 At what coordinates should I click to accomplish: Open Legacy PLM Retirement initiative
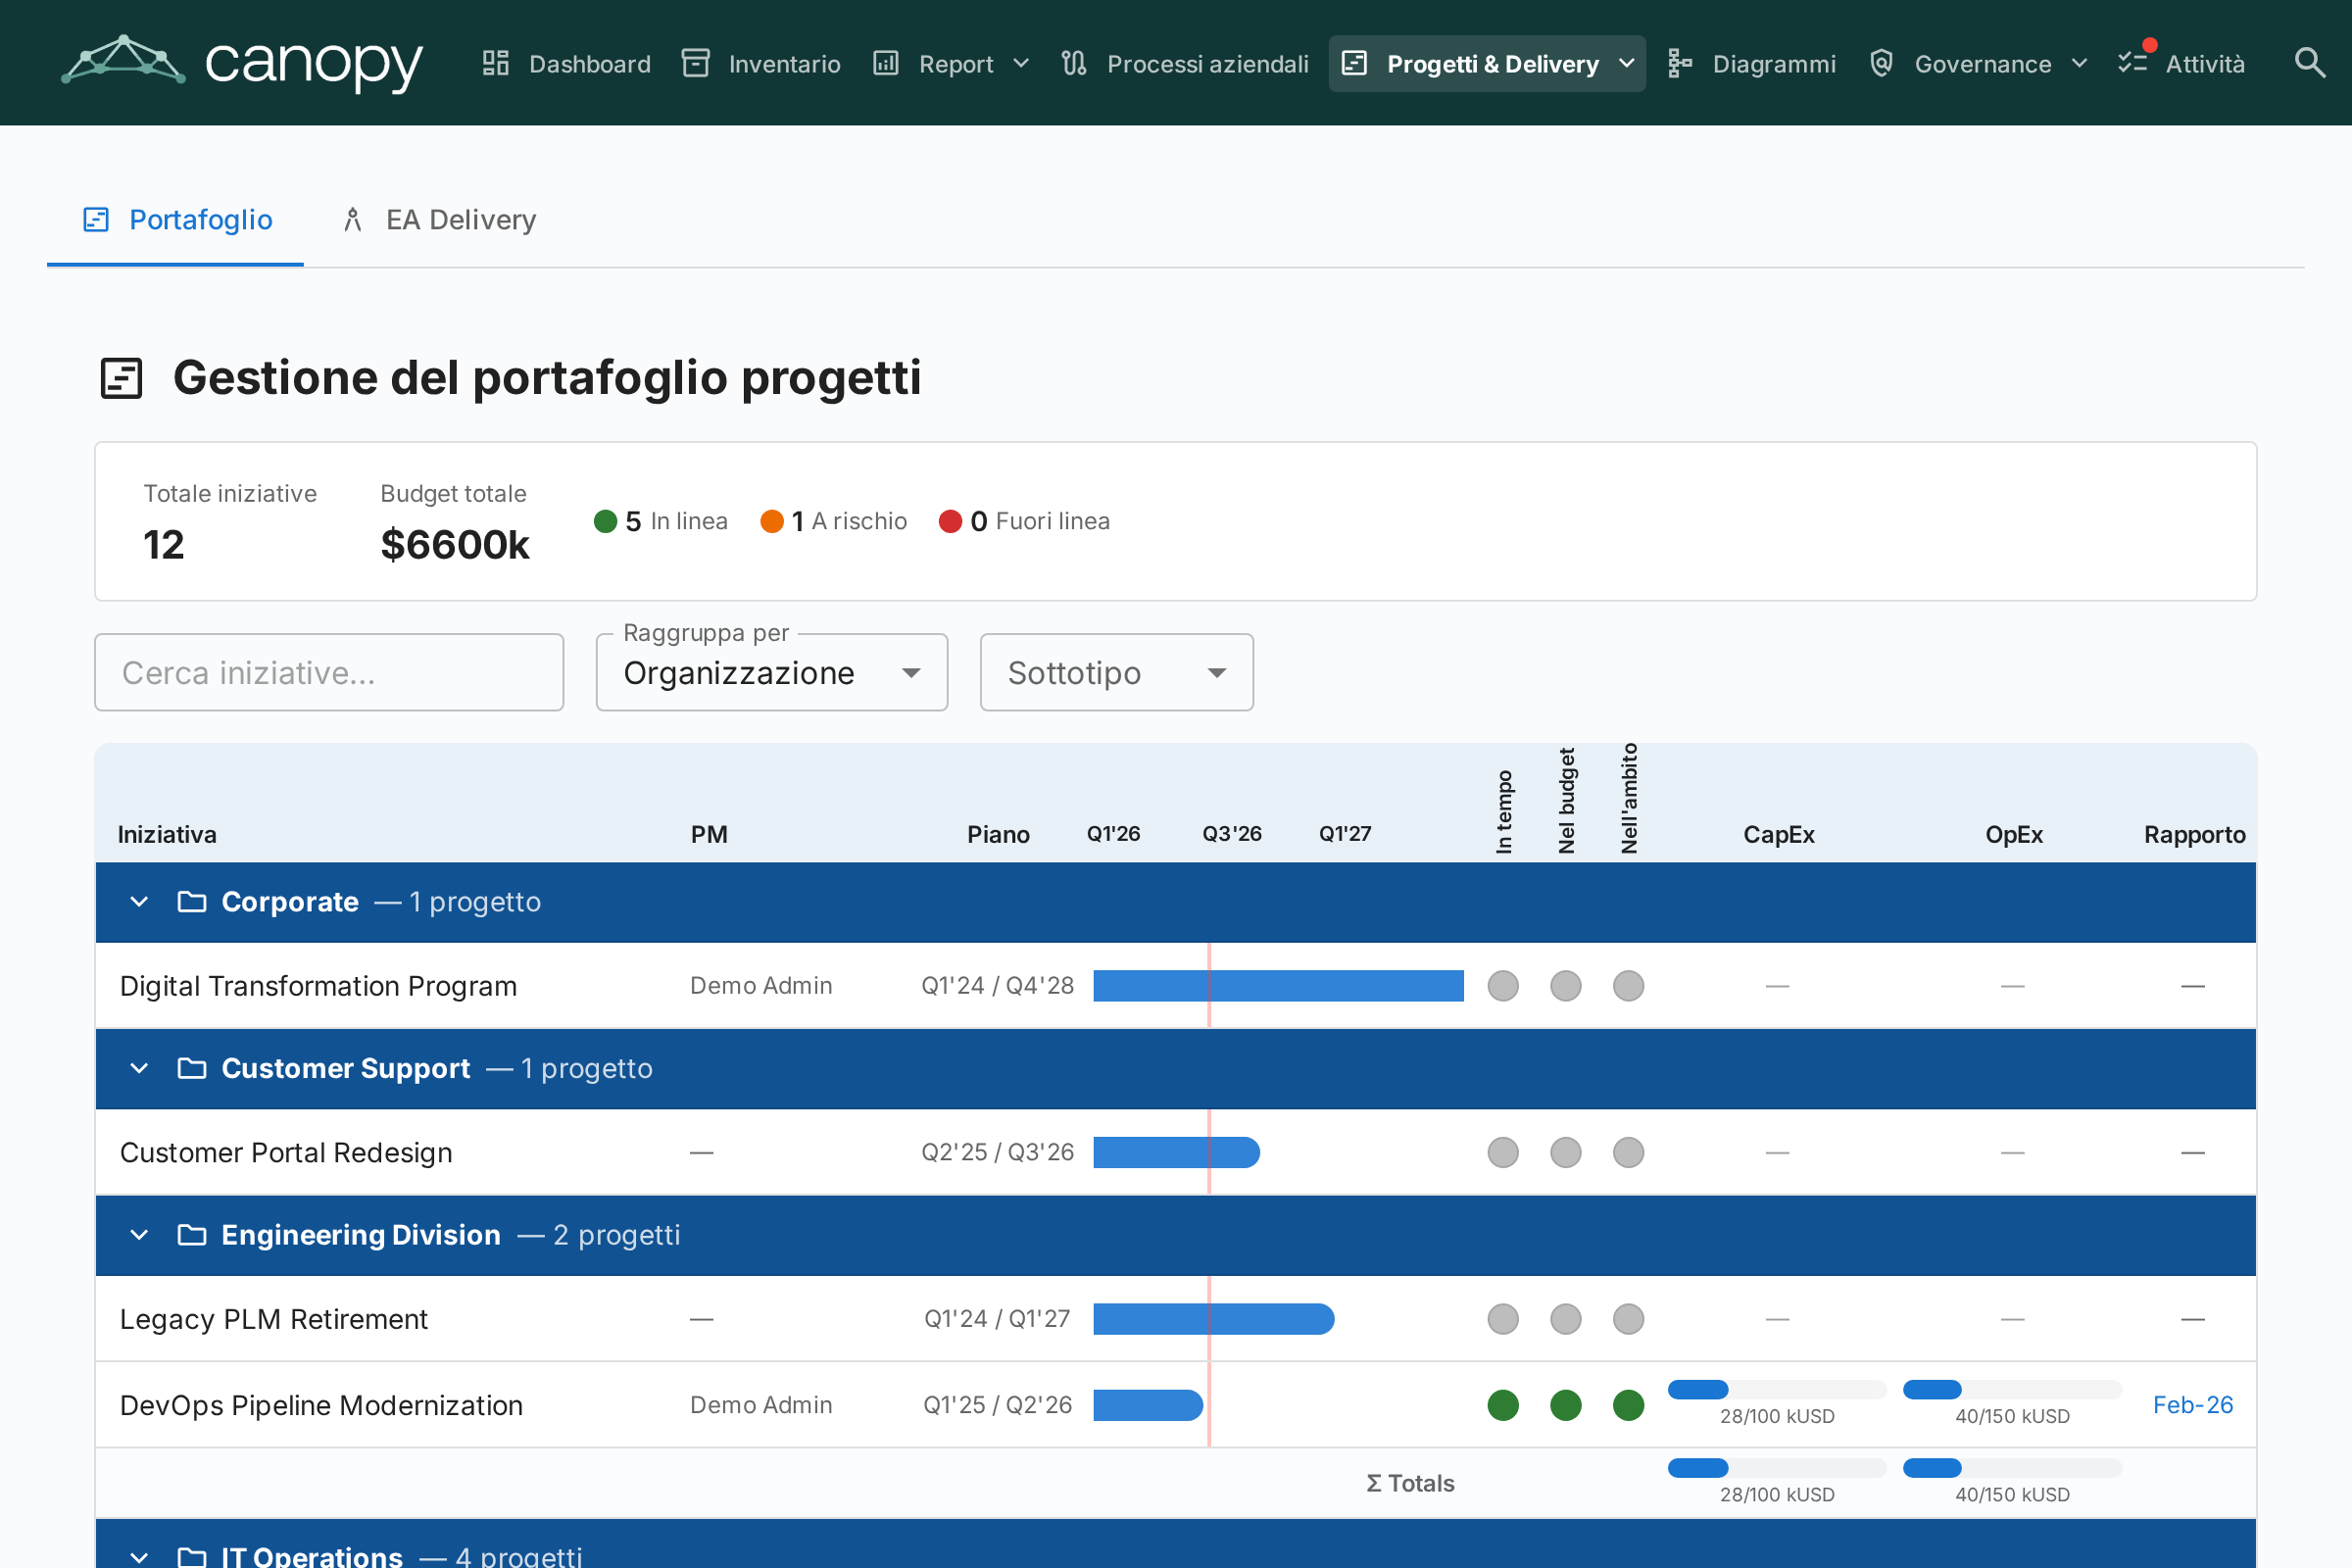tap(274, 1319)
